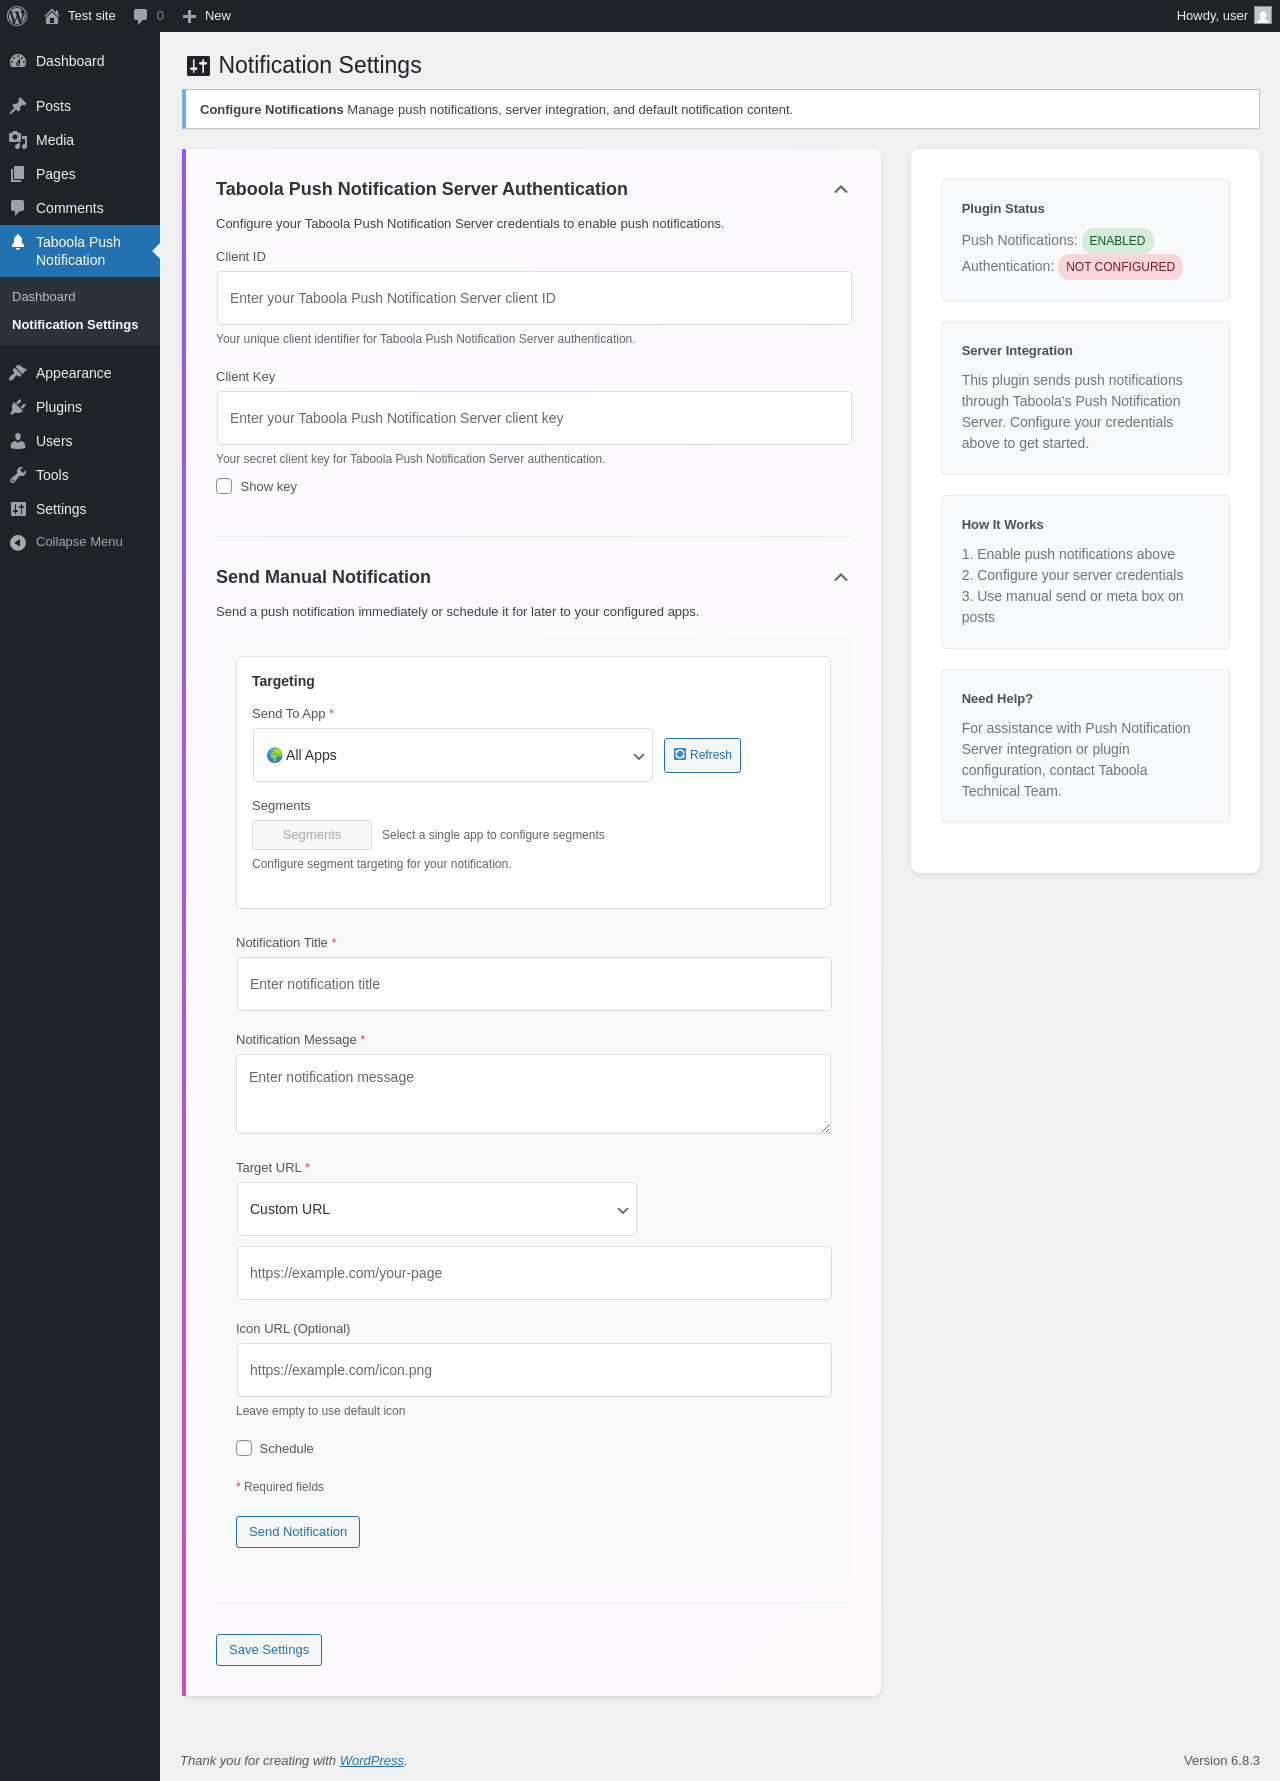Click the Tools wrench icon
Image resolution: width=1280 pixels, height=1781 pixels.
(18, 475)
